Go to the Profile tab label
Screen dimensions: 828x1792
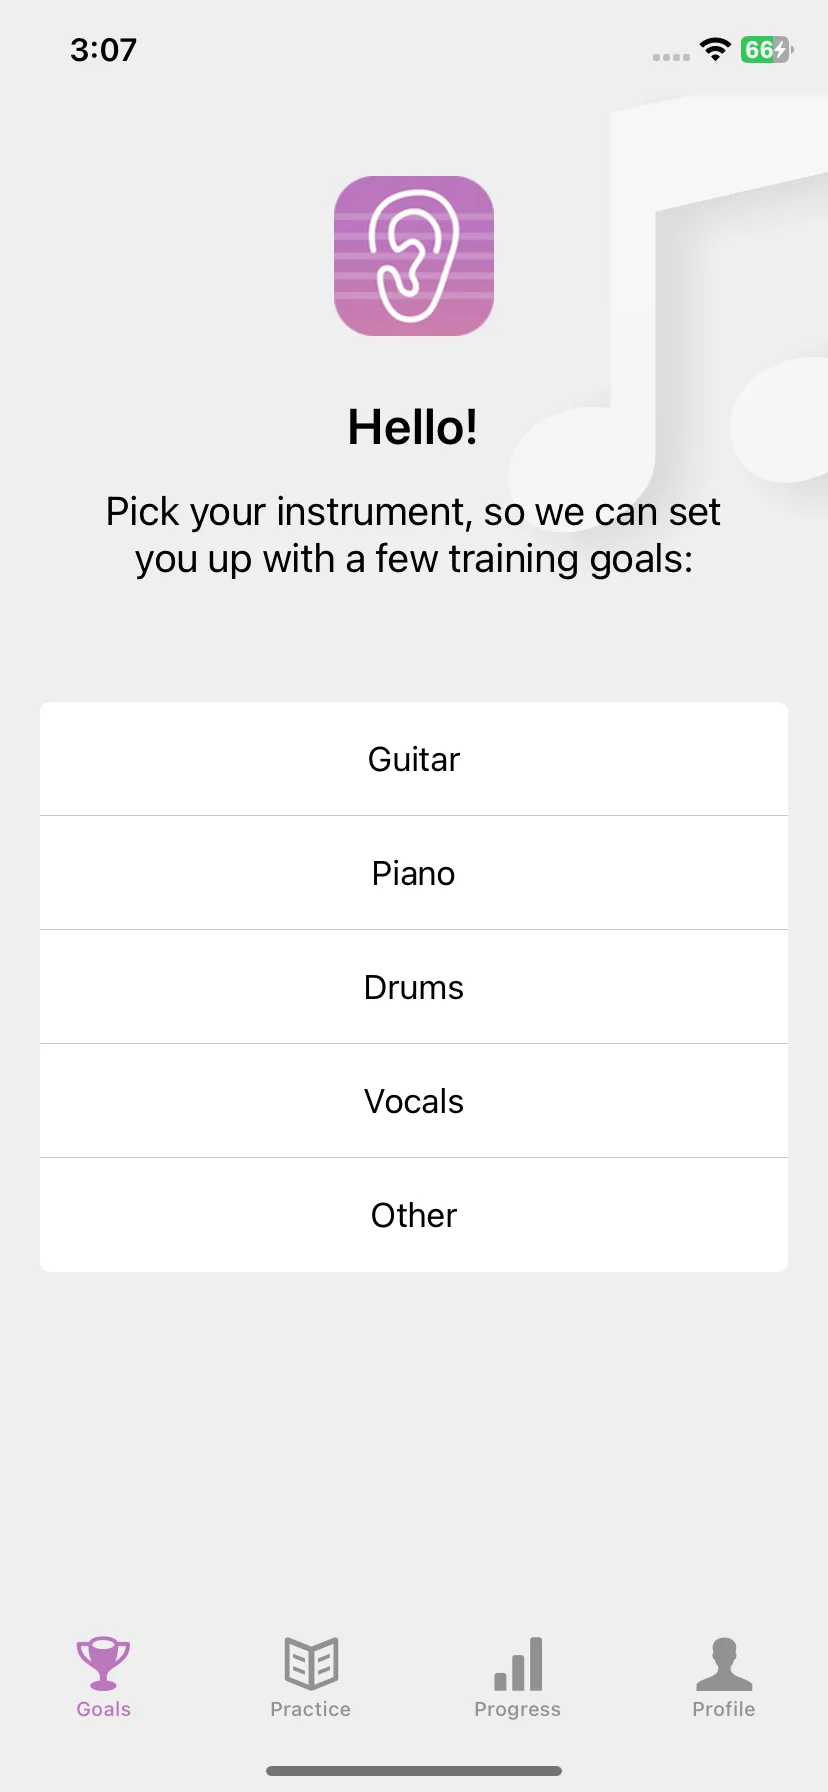(724, 1709)
